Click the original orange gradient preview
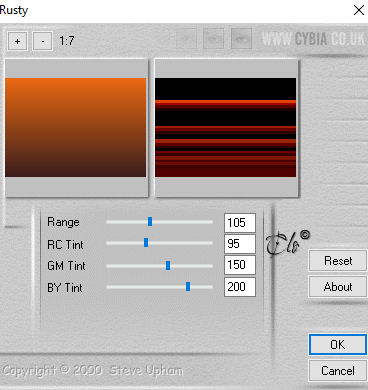 (x=76, y=127)
